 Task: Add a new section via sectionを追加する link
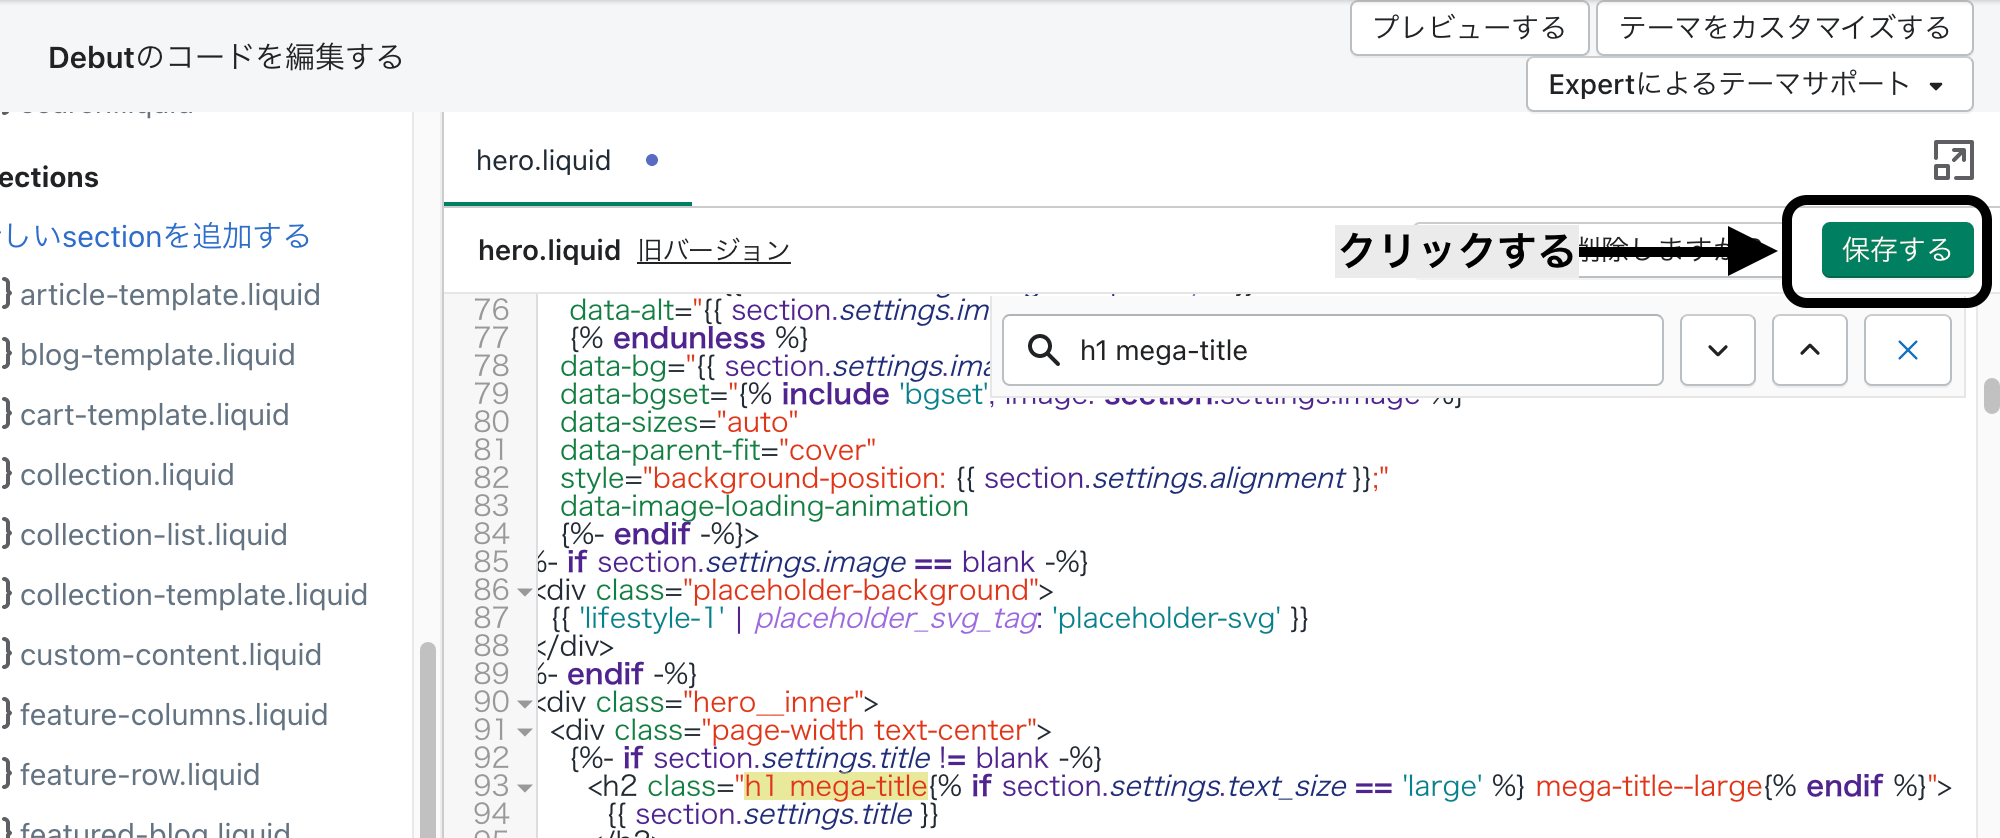tap(155, 236)
